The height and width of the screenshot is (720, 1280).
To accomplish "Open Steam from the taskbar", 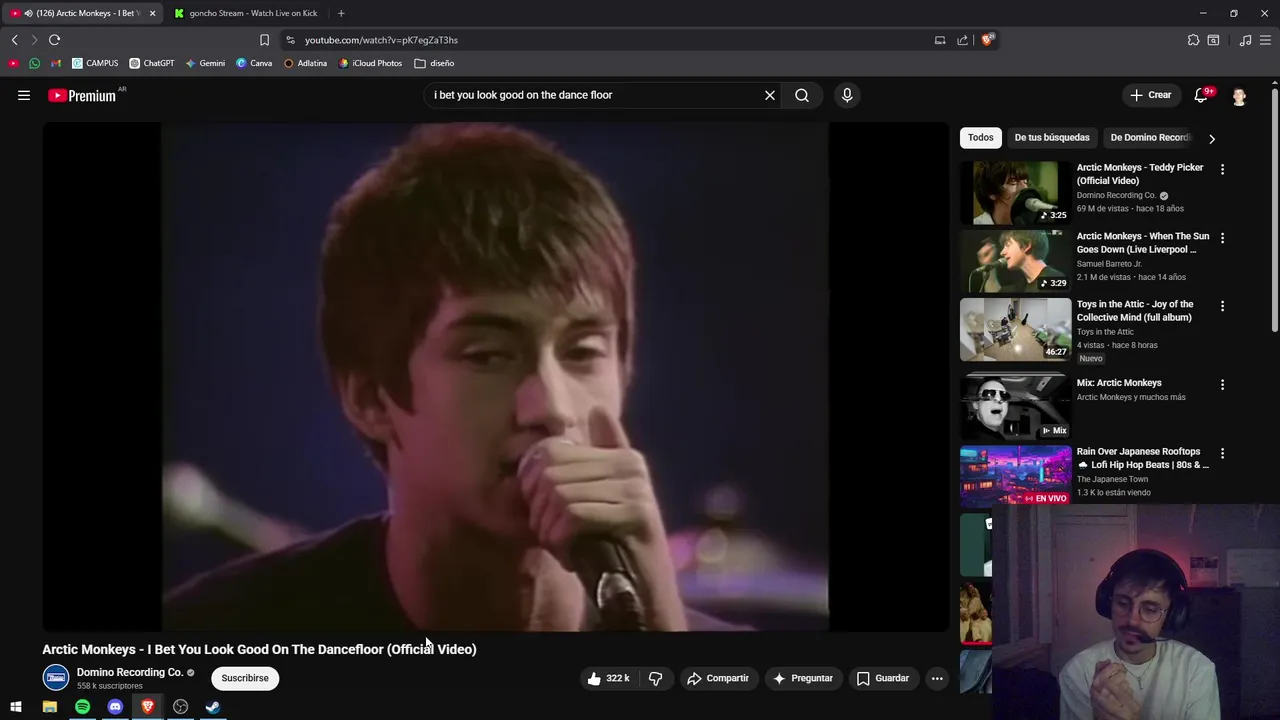I will point(213,707).
